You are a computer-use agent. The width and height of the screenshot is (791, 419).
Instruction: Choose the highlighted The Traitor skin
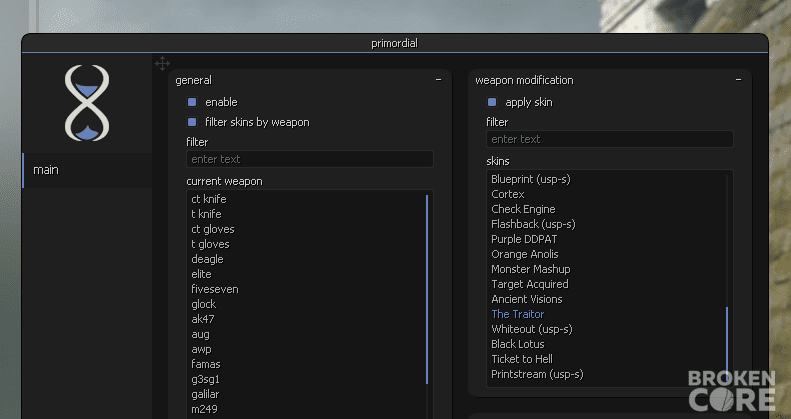[518, 314]
